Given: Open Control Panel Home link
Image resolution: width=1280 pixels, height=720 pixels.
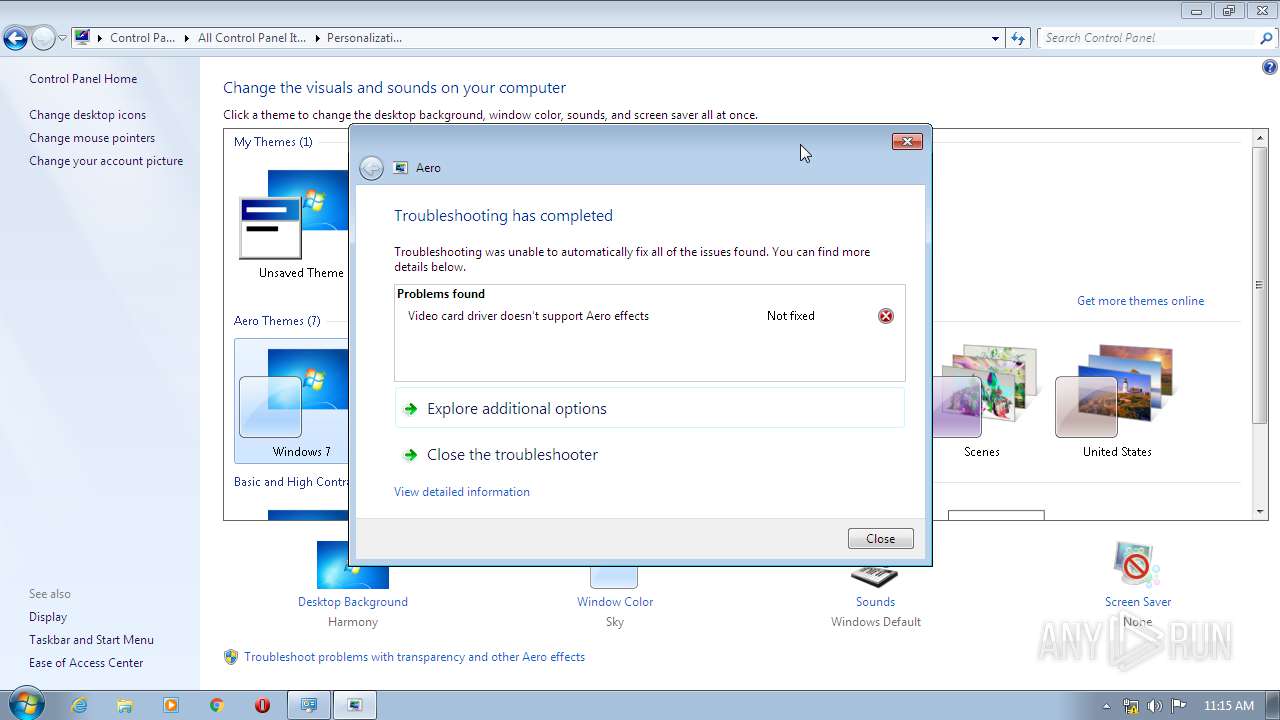Looking at the screenshot, I should (83, 79).
